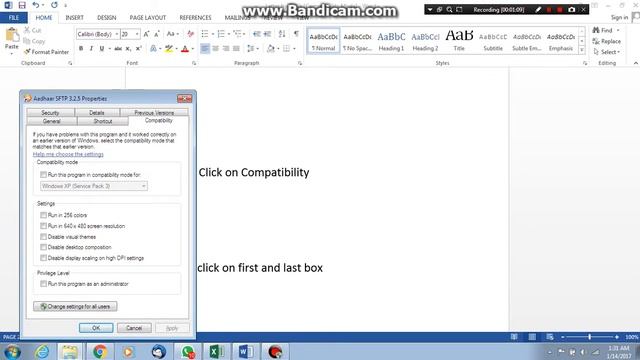Click the red font color button
Viewport: 640px width, 360px height.
coord(185,49)
